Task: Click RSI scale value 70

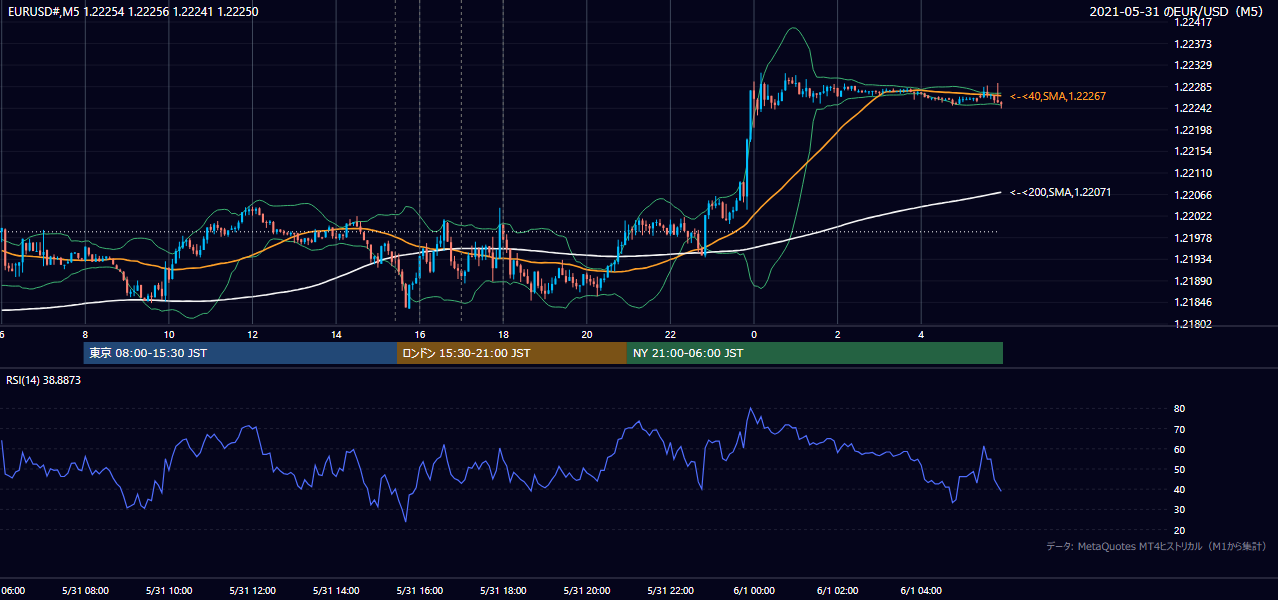Action: (x=1180, y=429)
